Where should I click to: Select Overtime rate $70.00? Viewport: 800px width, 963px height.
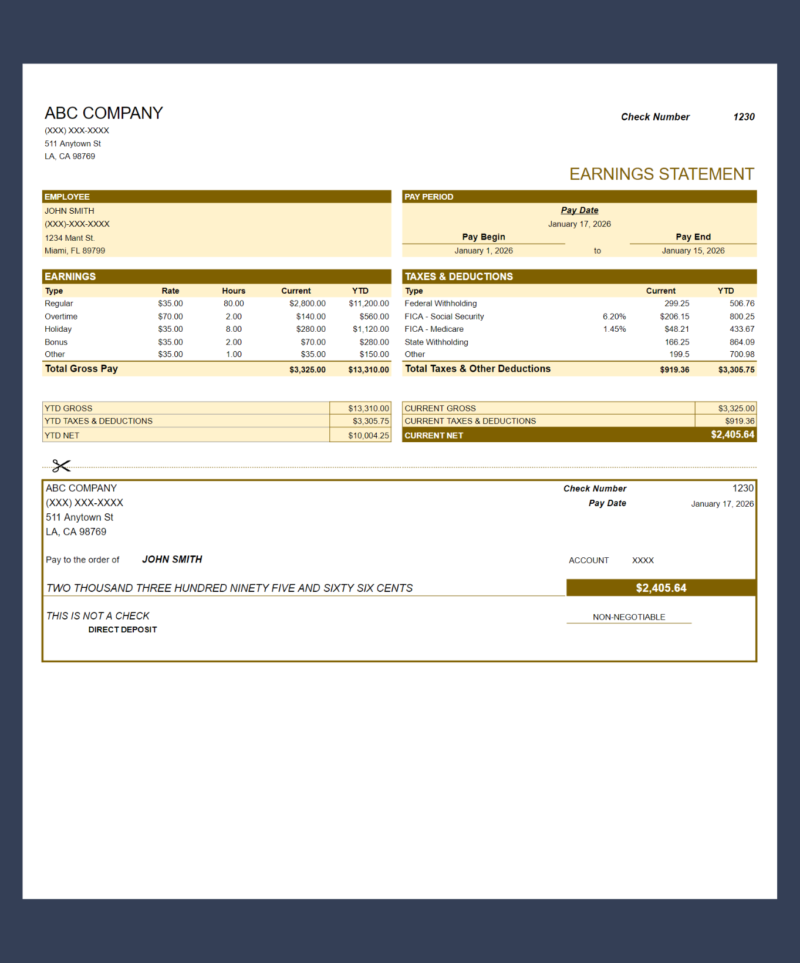coord(170,316)
